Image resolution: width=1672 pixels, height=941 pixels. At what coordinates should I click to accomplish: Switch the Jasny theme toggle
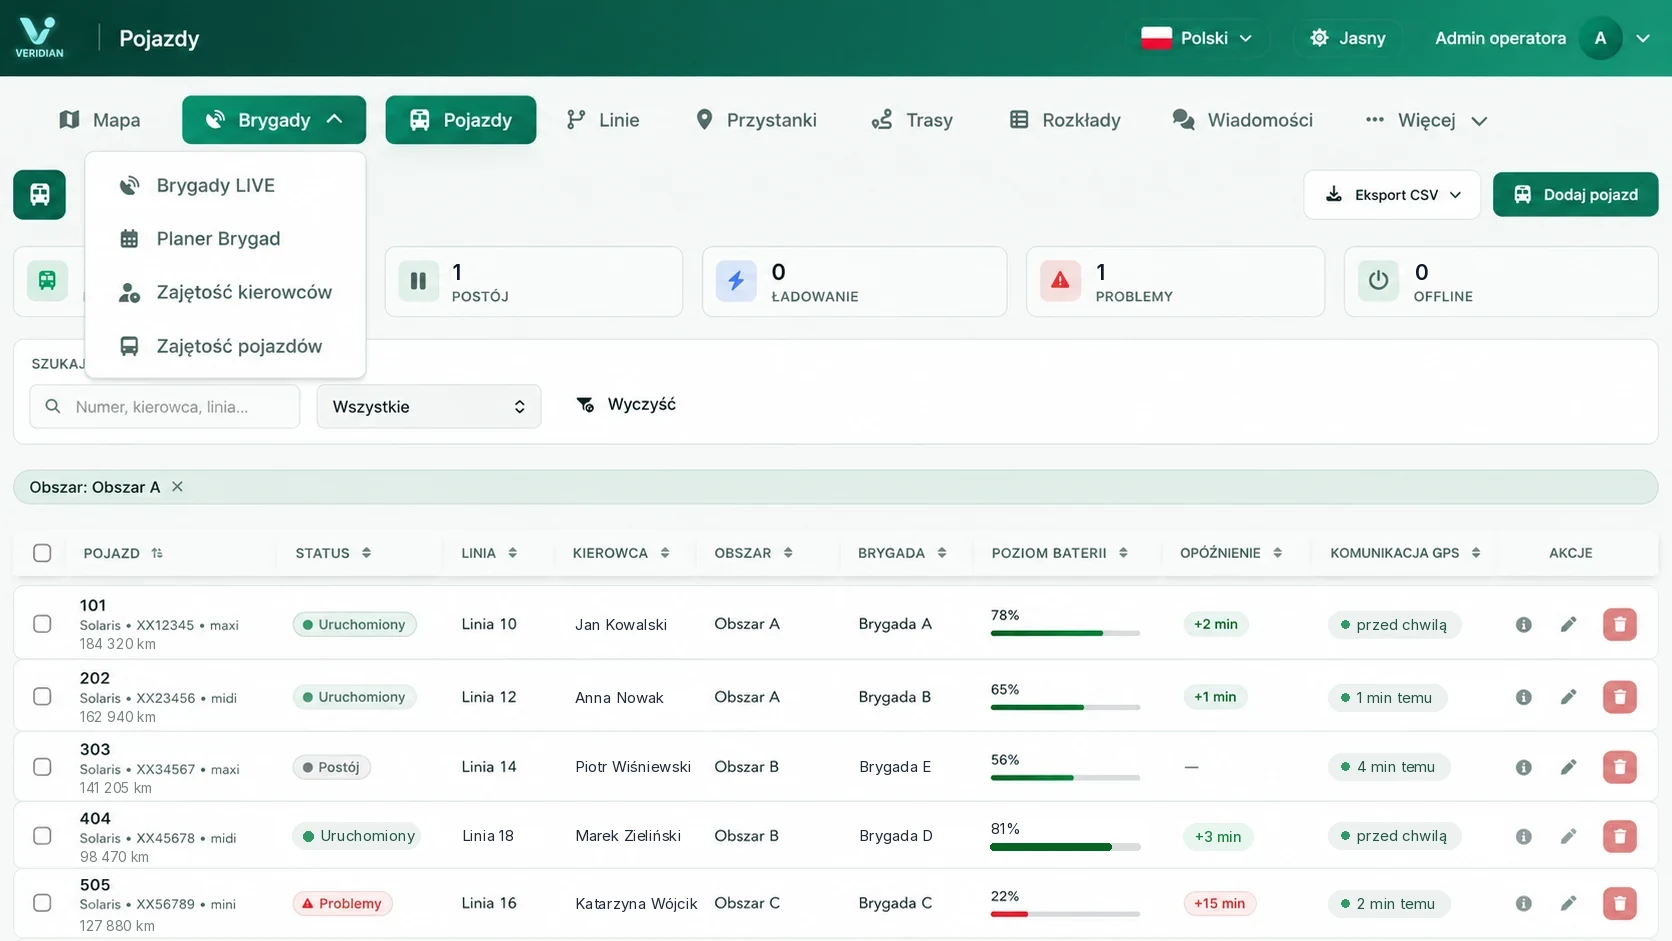click(x=1347, y=38)
